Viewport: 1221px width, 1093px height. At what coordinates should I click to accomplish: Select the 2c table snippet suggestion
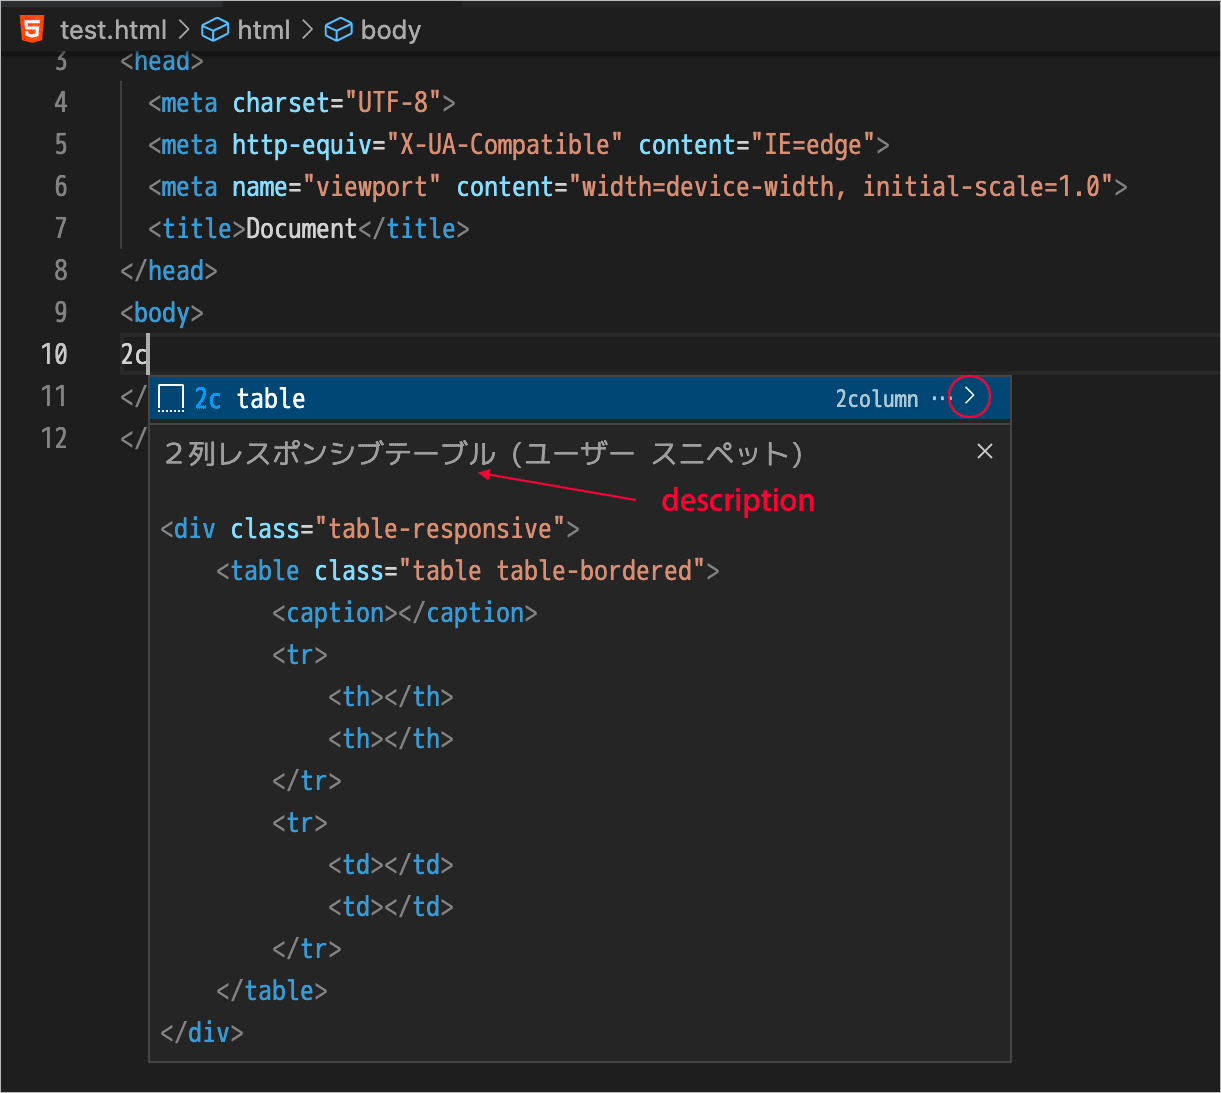coord(270,398)
